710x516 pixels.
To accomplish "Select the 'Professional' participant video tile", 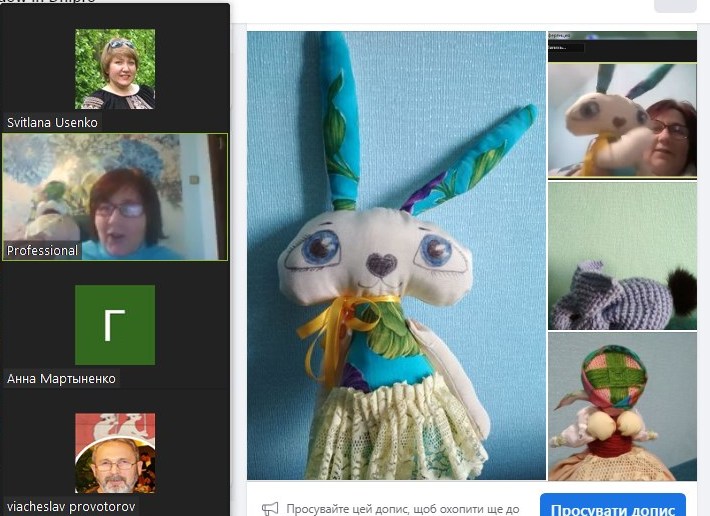I will click(x=115, y=197).
